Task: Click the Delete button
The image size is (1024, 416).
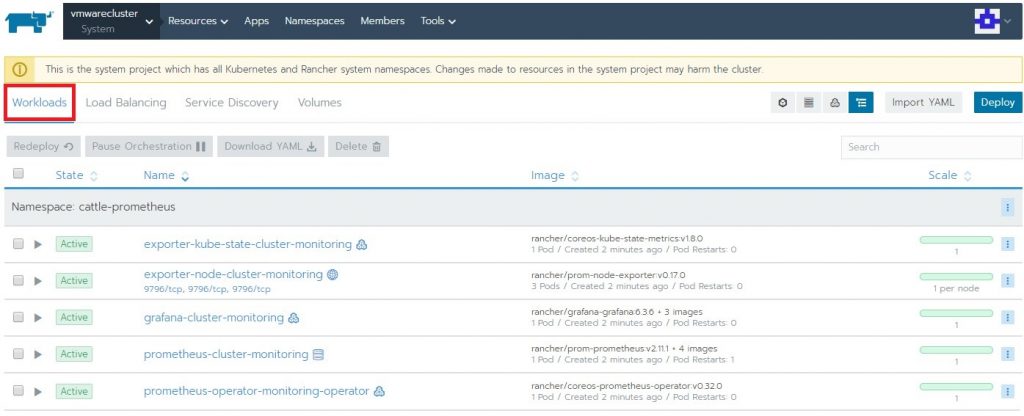Action: click(359, 147)
